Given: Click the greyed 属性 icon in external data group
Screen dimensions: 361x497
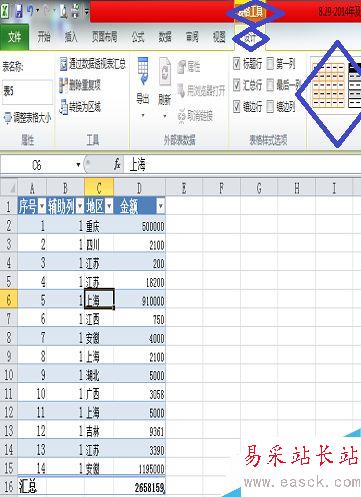Looking at the screenshot, I should [182, 67].
